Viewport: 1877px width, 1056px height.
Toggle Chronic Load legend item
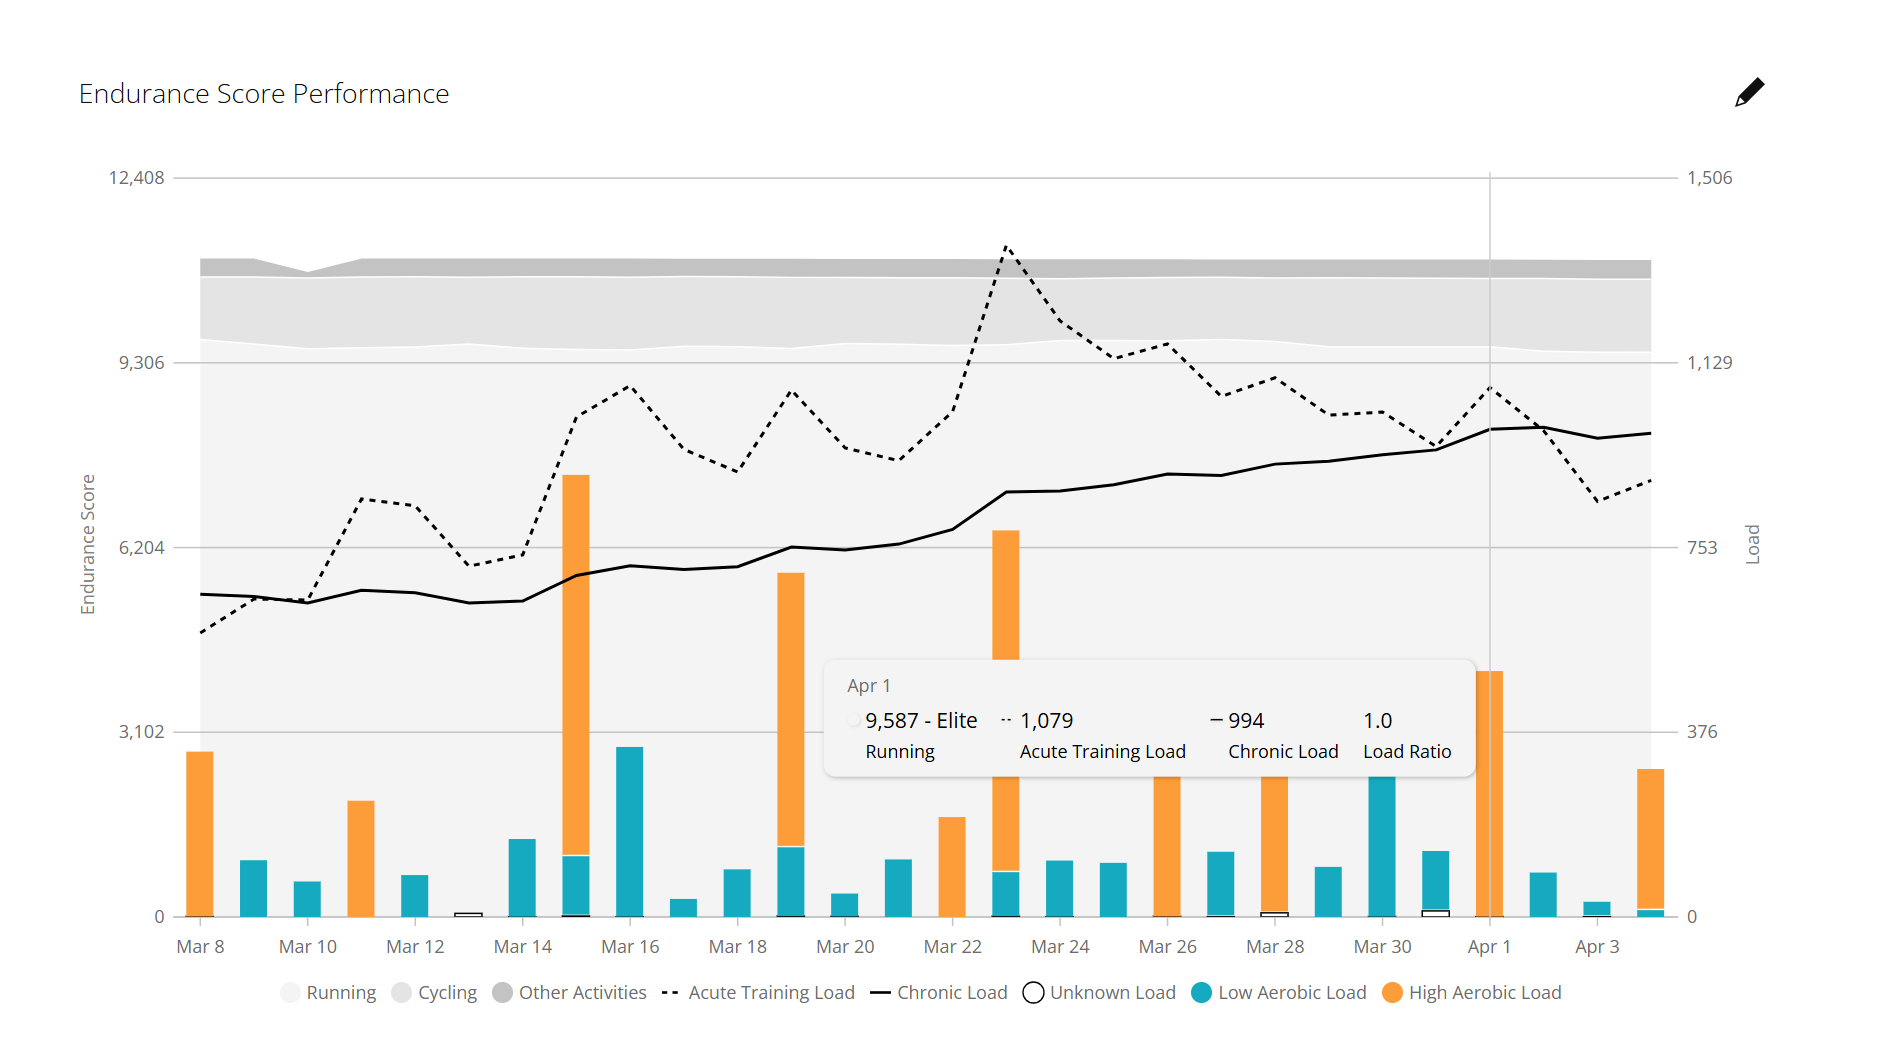click(x=939, y=992)
